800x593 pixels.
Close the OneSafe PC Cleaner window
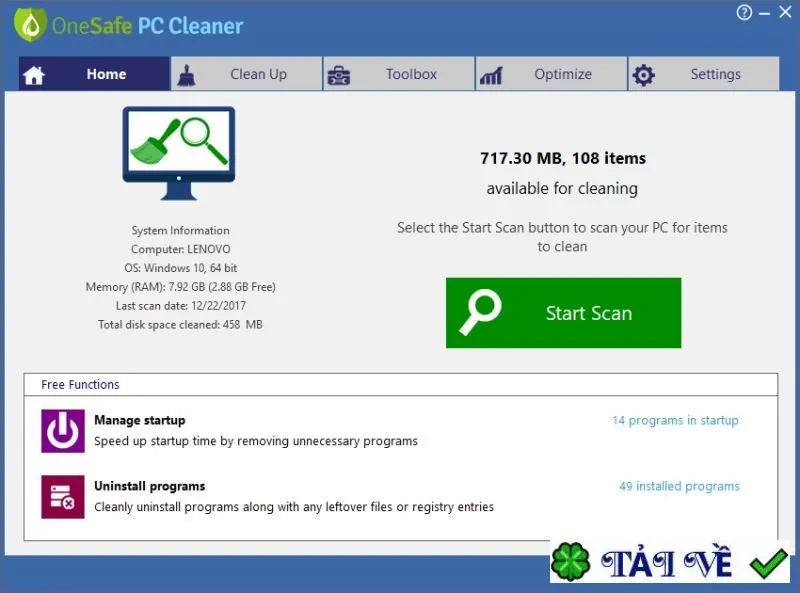pyautogui.click(x=785, y=12)
